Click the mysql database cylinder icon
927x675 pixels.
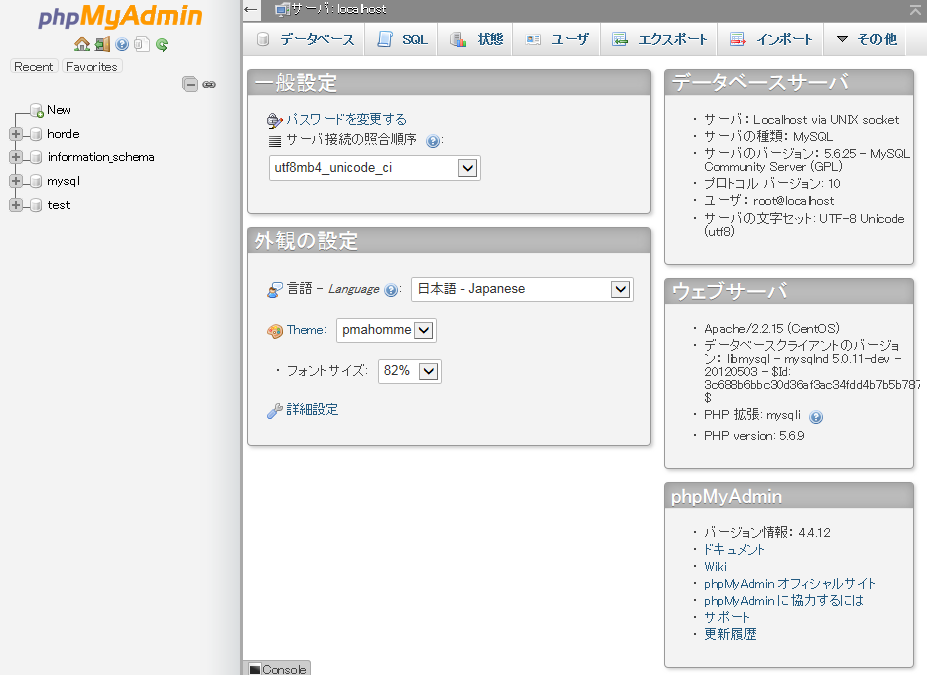click(36, 181)
